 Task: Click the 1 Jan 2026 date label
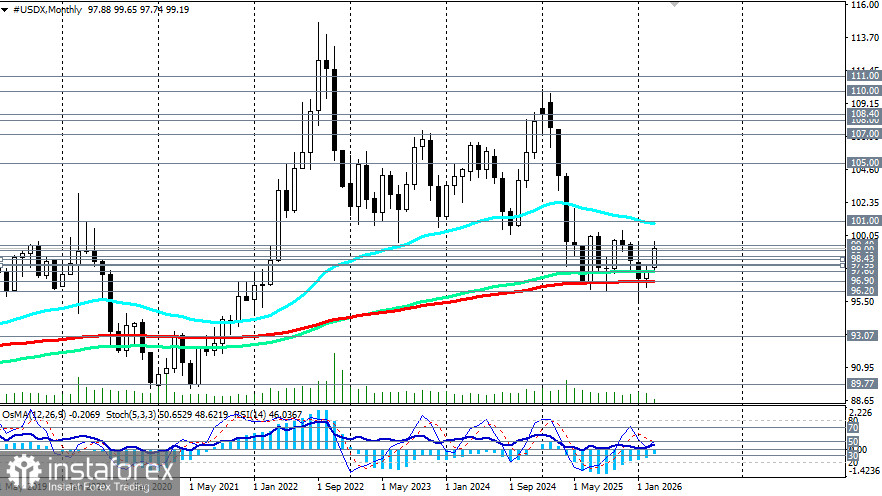pyautogui.click(x=660, y=487)
